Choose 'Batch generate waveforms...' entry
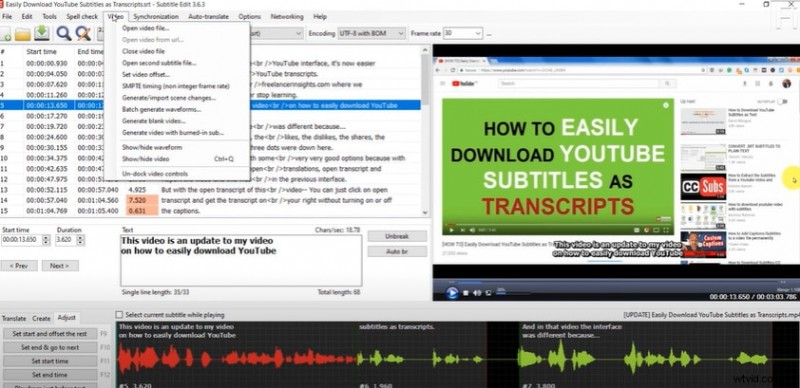 point(177,109)
